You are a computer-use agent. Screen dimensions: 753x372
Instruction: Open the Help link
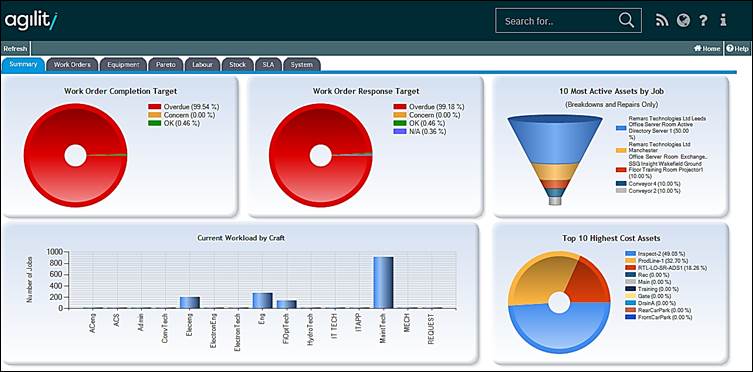tap(738, 48)
